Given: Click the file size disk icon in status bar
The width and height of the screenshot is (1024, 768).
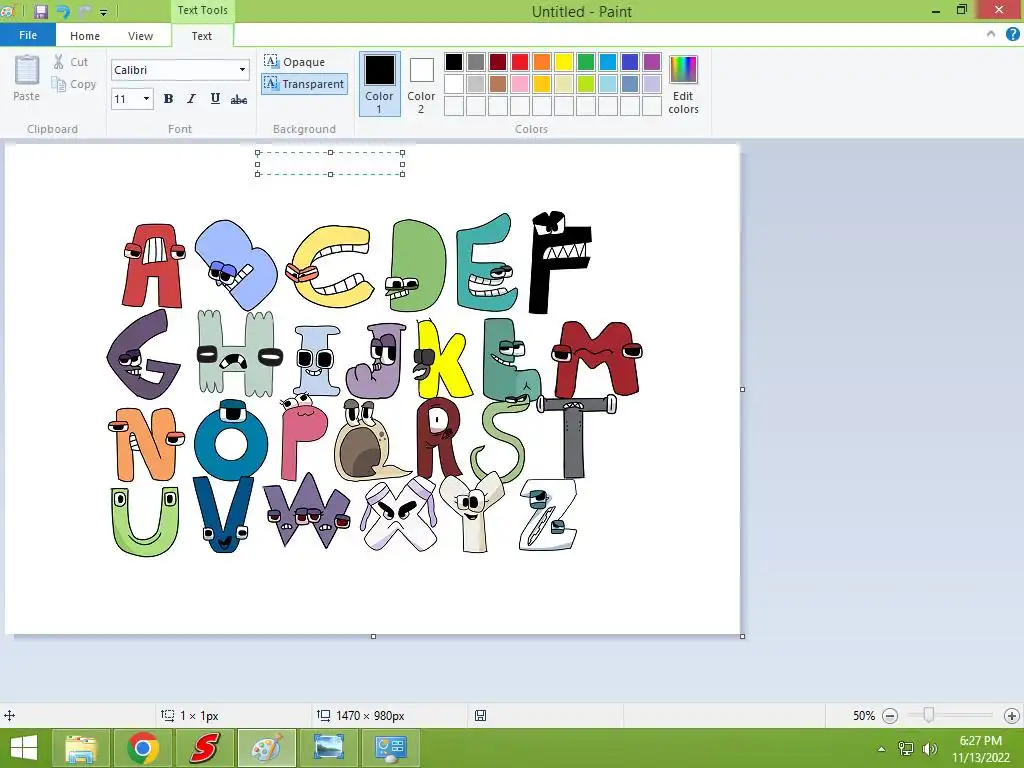Looking at the screenshot, I should (x=480, y=716).
